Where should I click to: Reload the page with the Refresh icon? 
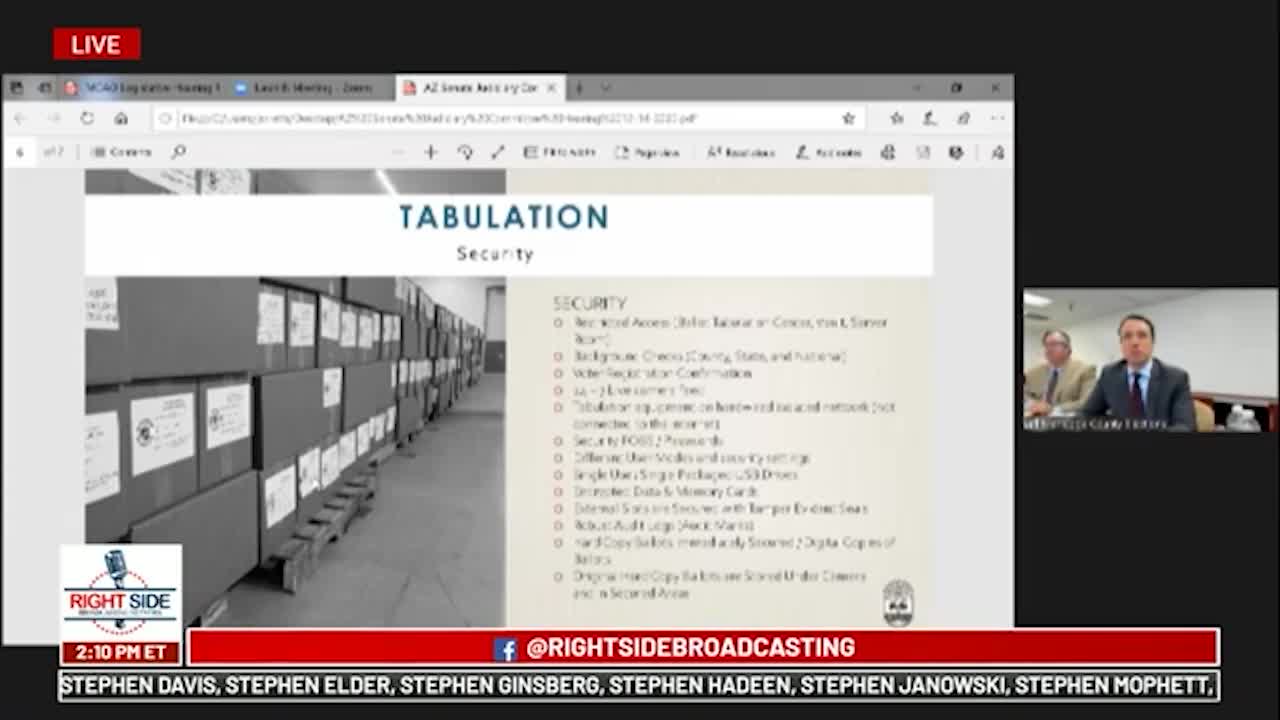(87, 118)
